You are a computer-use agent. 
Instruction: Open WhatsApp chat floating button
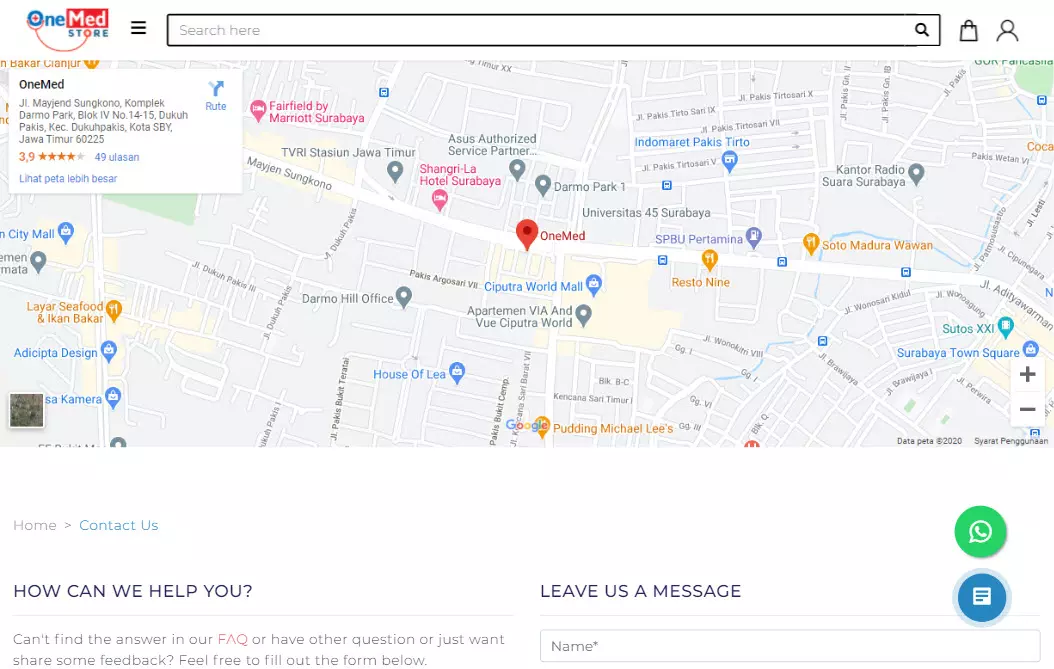point(980,531)
